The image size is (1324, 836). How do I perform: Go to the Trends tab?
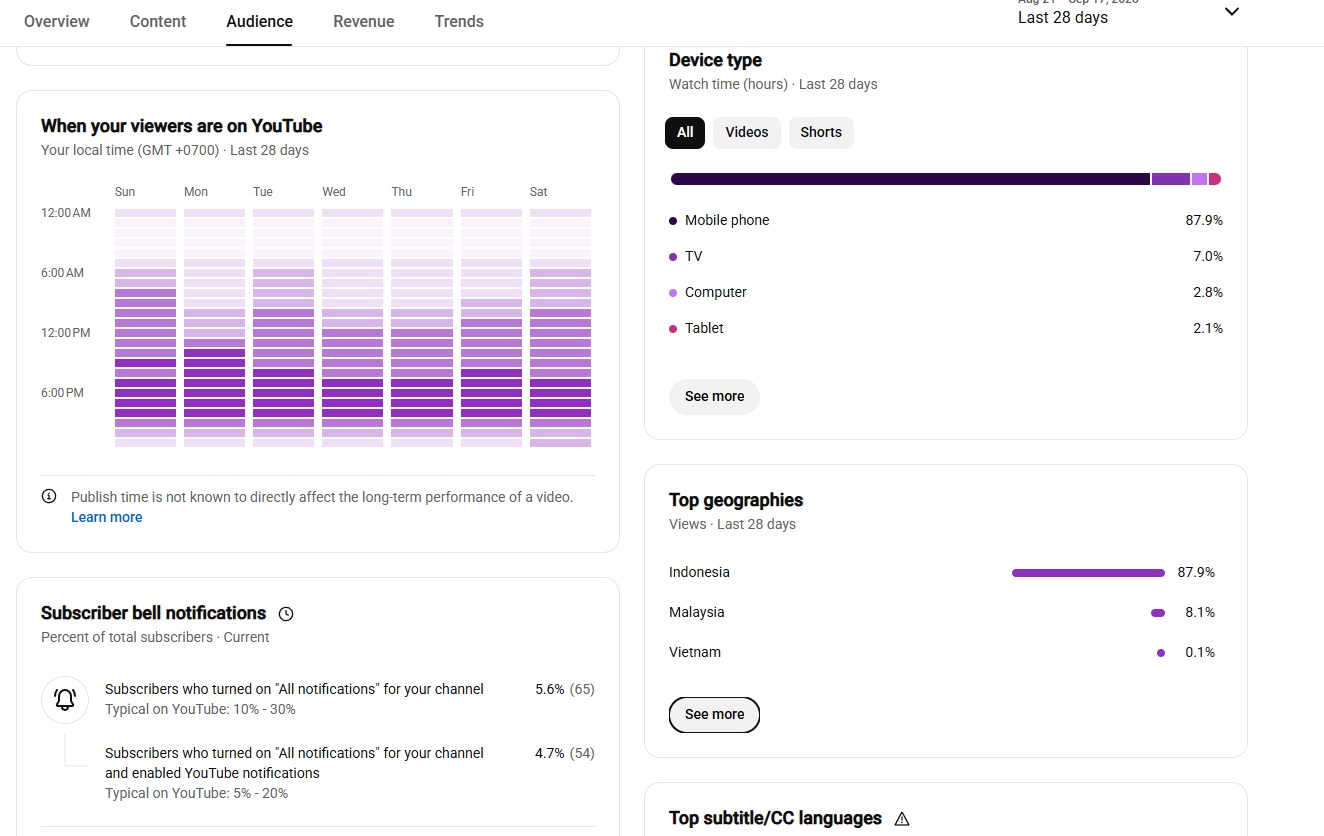[459, 22]
